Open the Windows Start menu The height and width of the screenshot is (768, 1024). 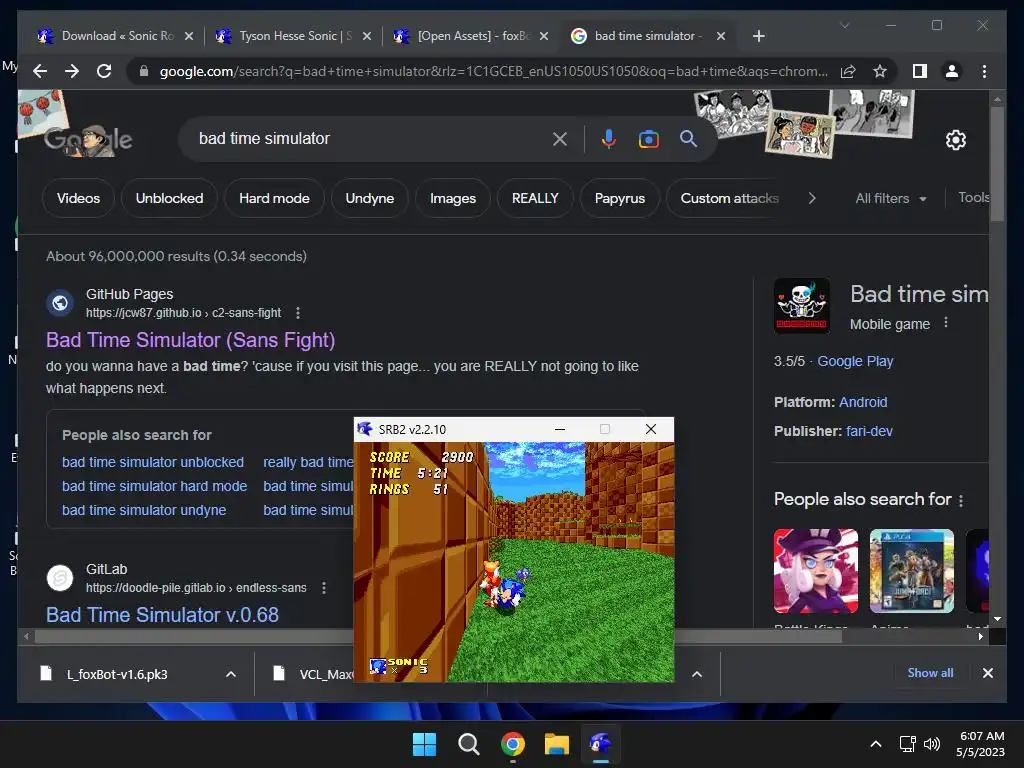pos(424,744)
